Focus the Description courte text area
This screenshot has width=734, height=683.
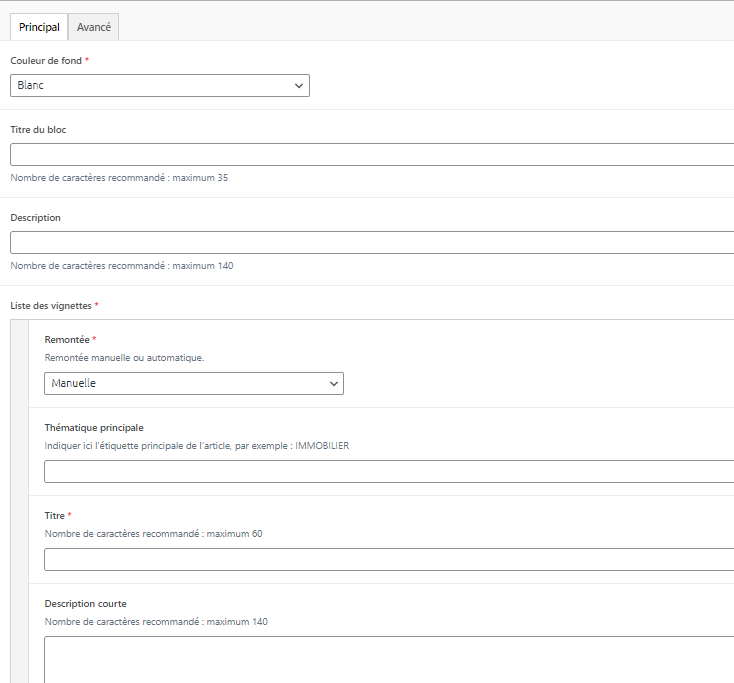coord(390,658)
